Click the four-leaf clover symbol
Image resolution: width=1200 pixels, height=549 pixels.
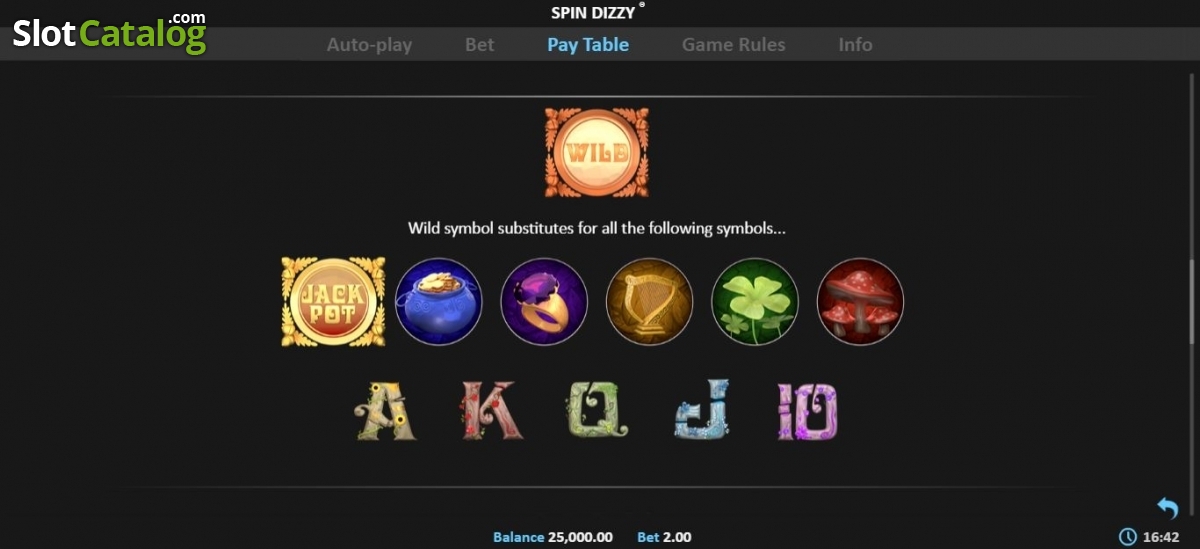(x=755, y=302)
